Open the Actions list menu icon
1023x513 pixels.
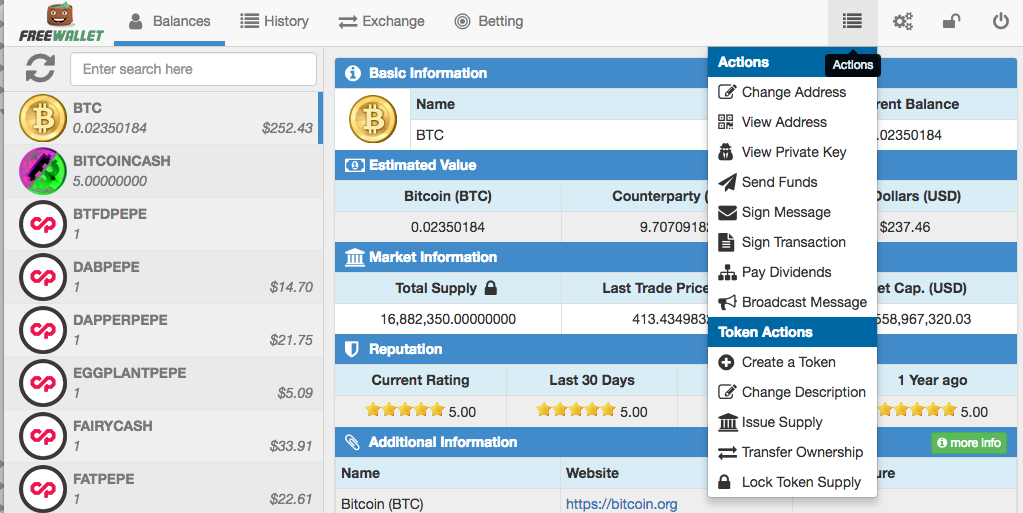pos(852,22)
